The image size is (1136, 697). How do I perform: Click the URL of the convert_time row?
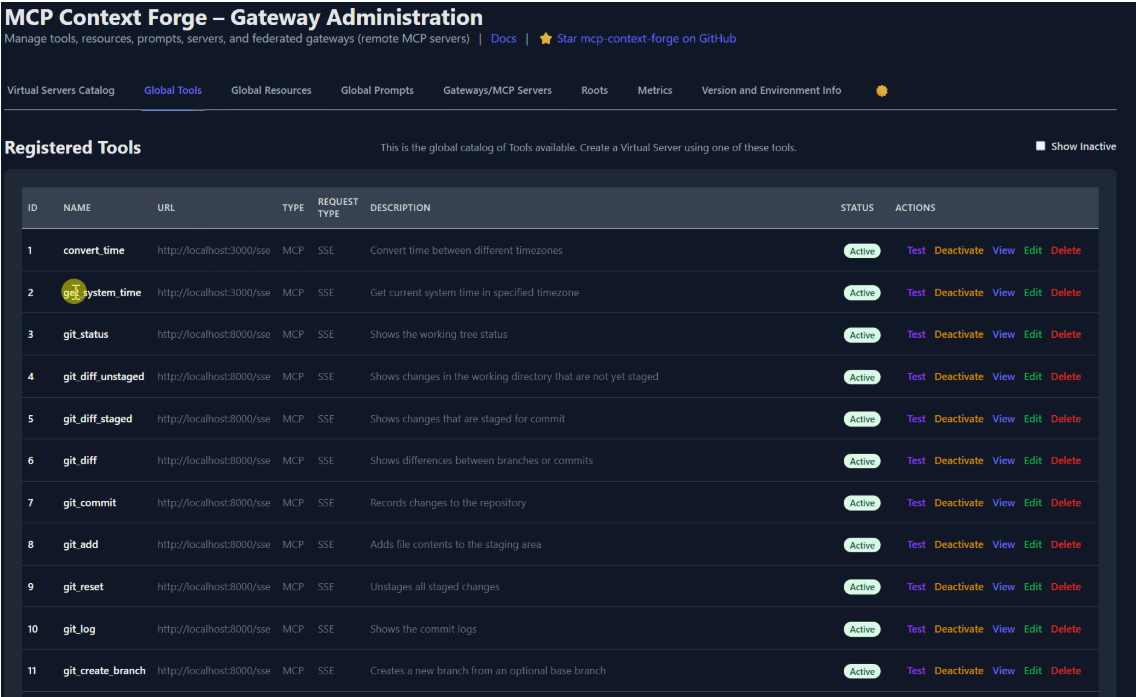click(214, 250)
